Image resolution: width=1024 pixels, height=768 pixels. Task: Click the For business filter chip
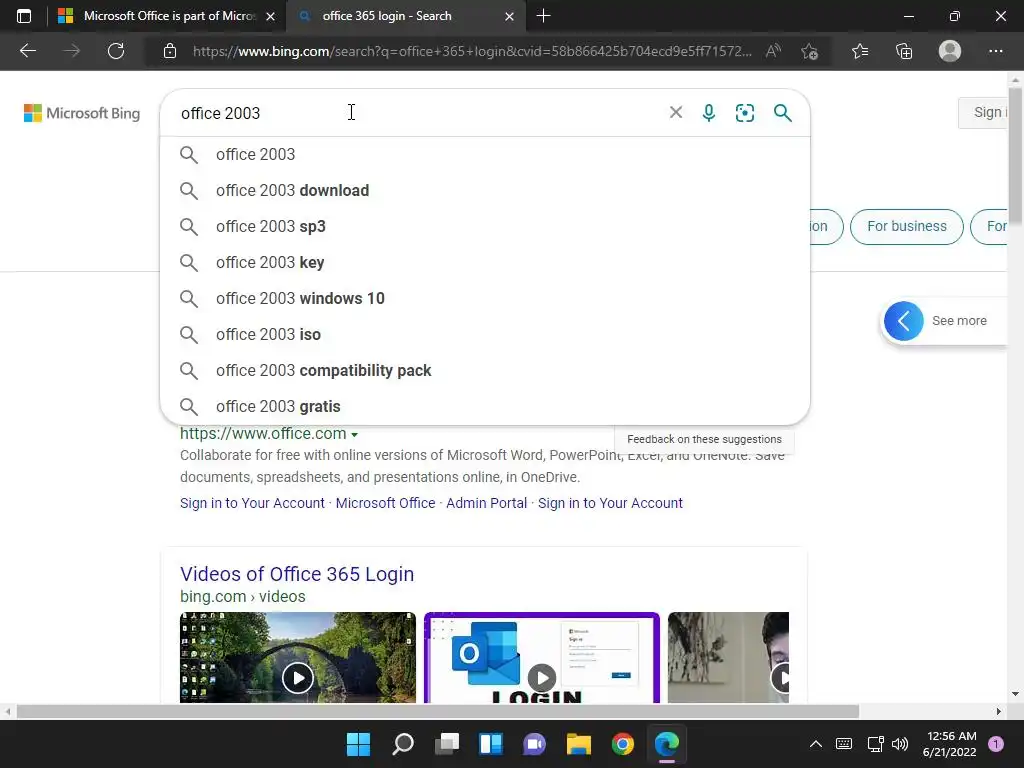[906, 227]
